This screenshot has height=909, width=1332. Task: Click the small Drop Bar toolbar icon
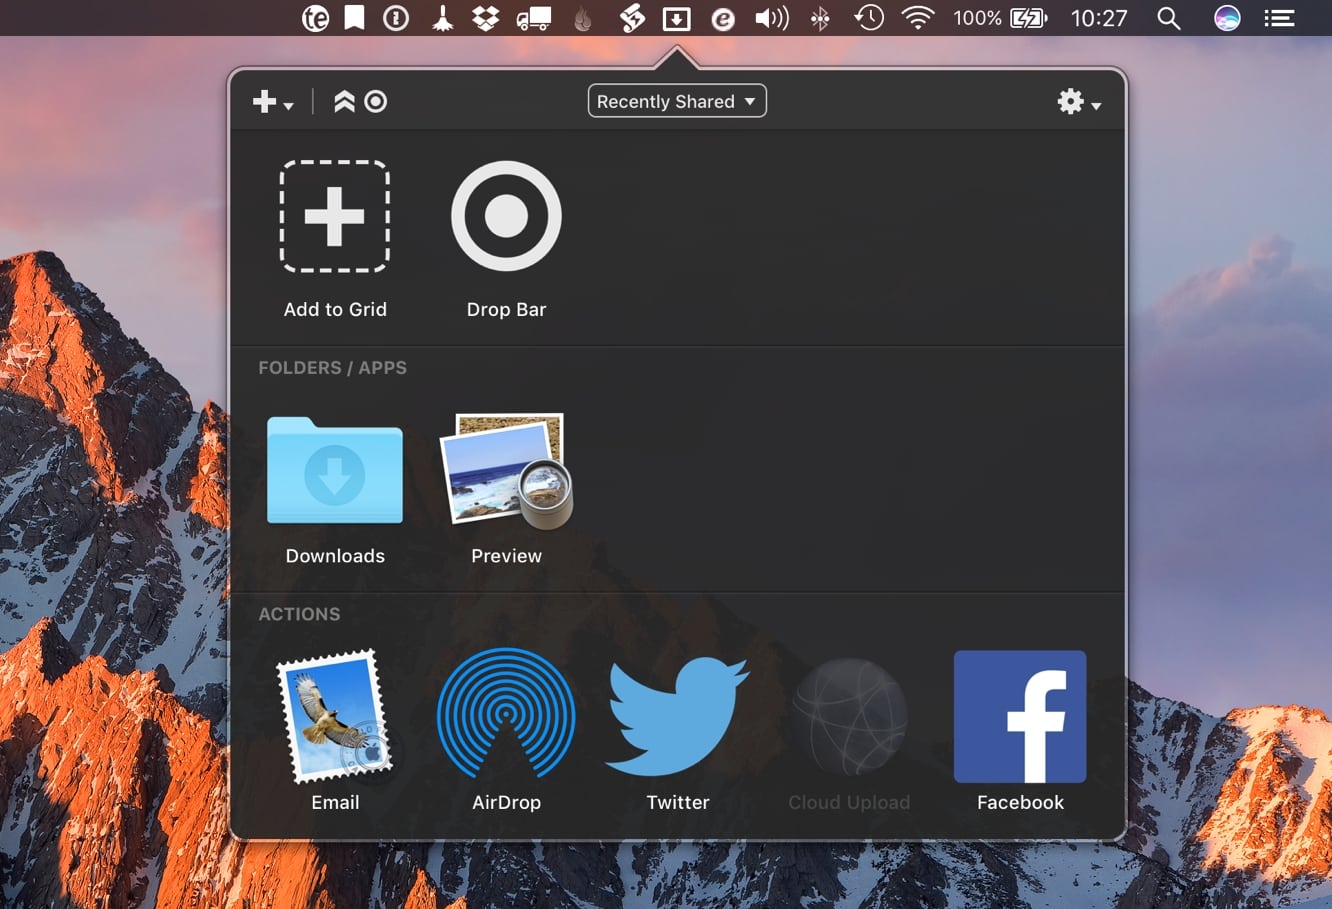(376, 102)
